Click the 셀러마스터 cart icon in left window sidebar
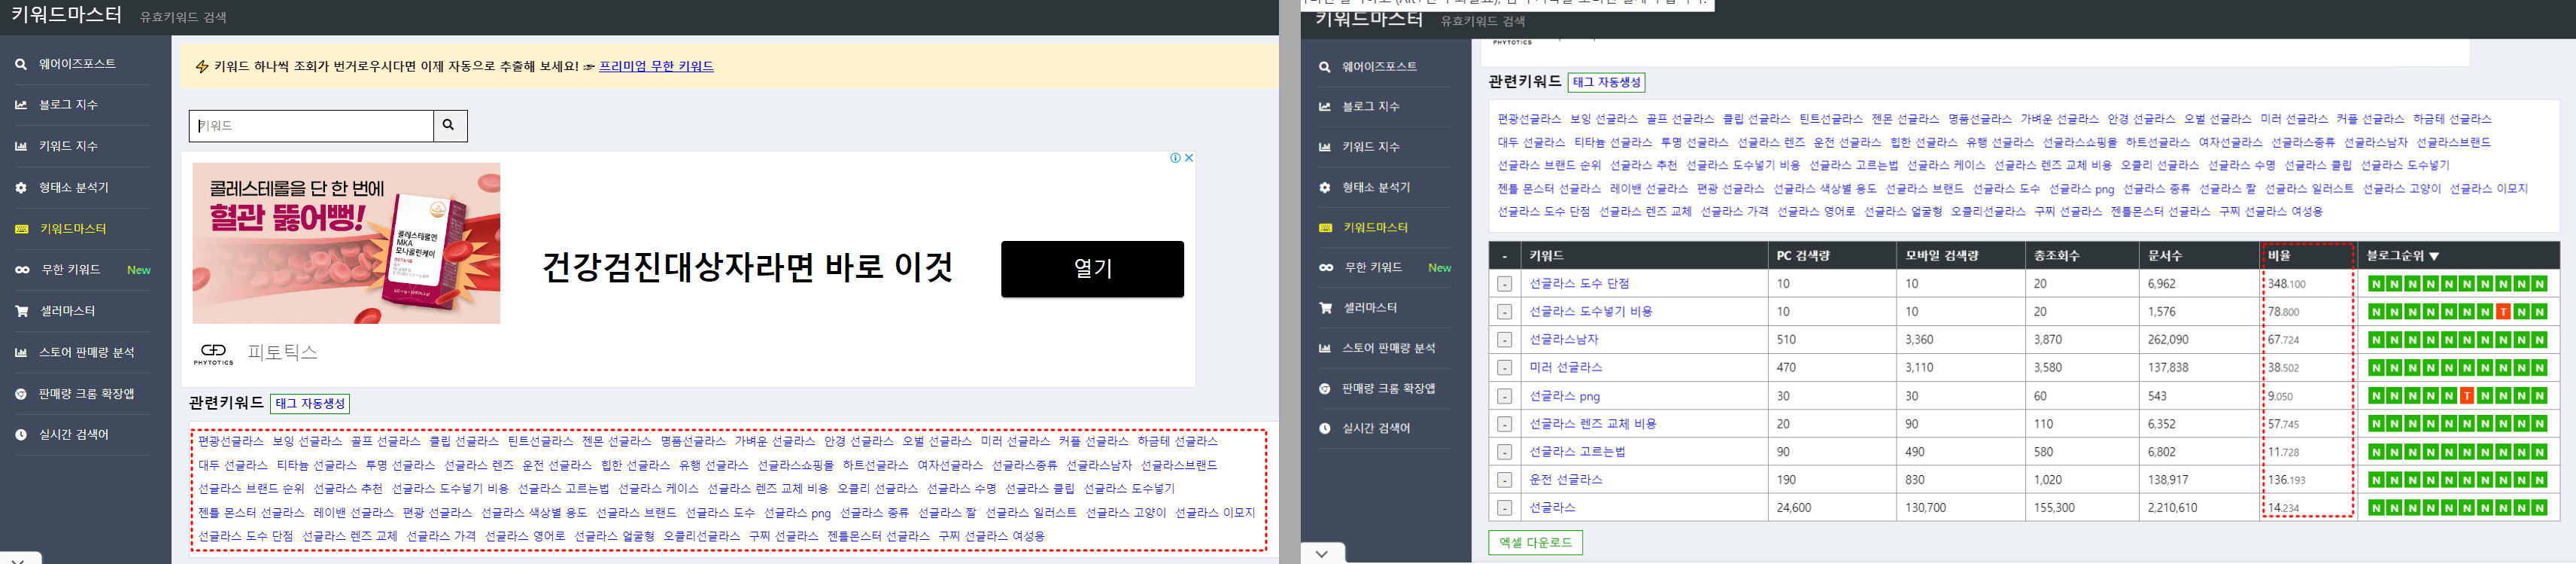Image resolution: width=2576 pixels, height=564 pixels. coord(21,311)
